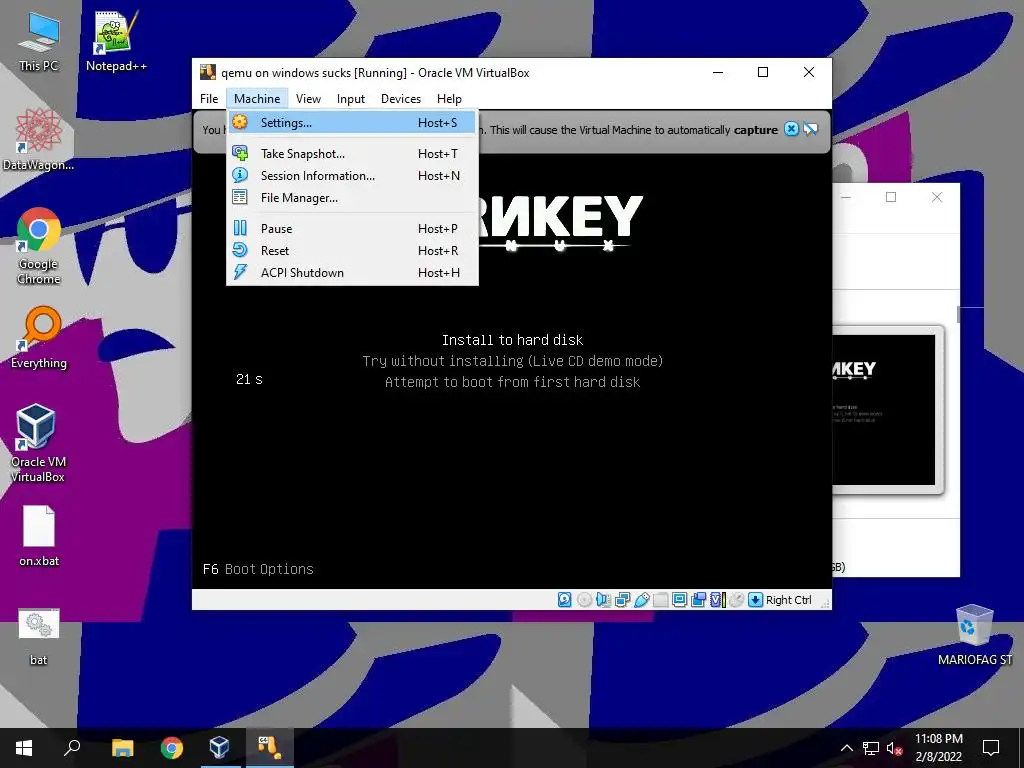Select bat file on desktop

click(38, 637)
